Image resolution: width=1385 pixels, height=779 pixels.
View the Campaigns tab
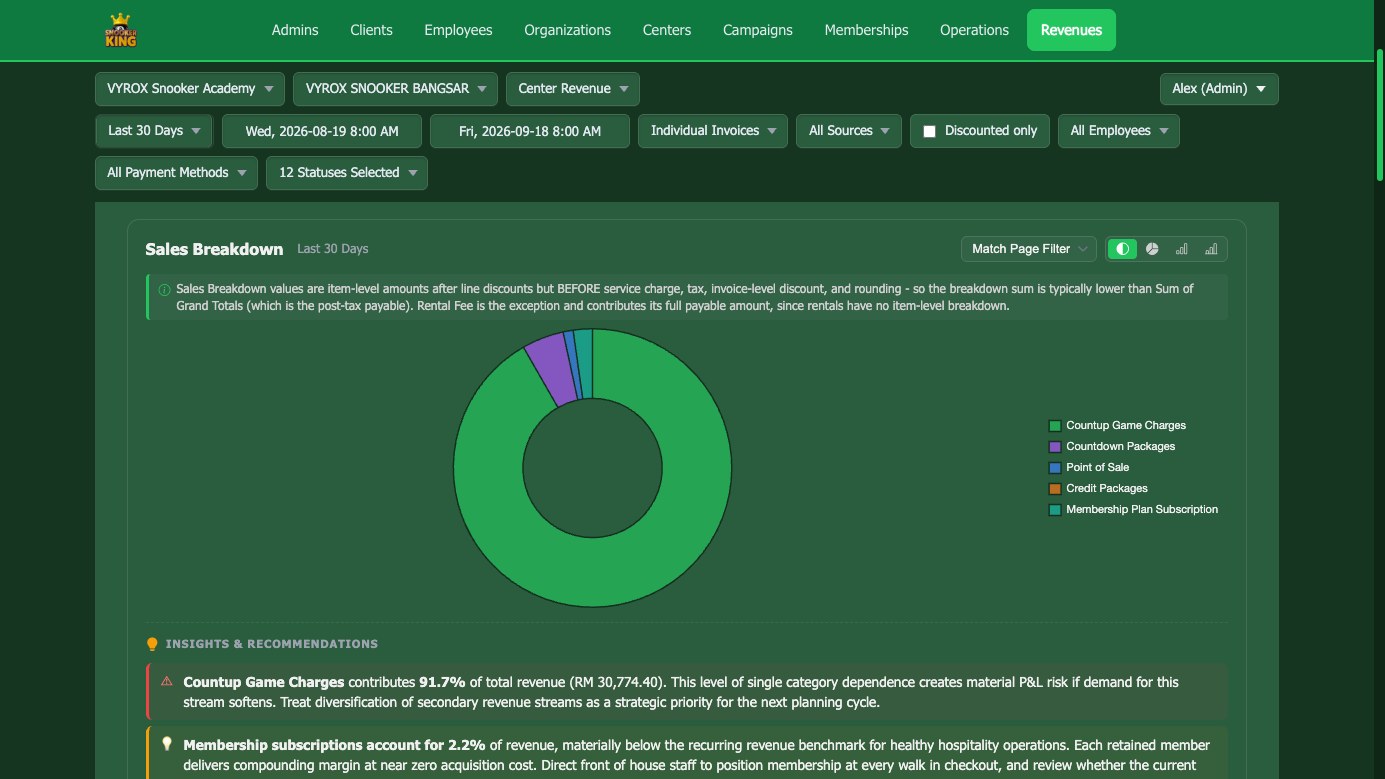click(758, 30)
